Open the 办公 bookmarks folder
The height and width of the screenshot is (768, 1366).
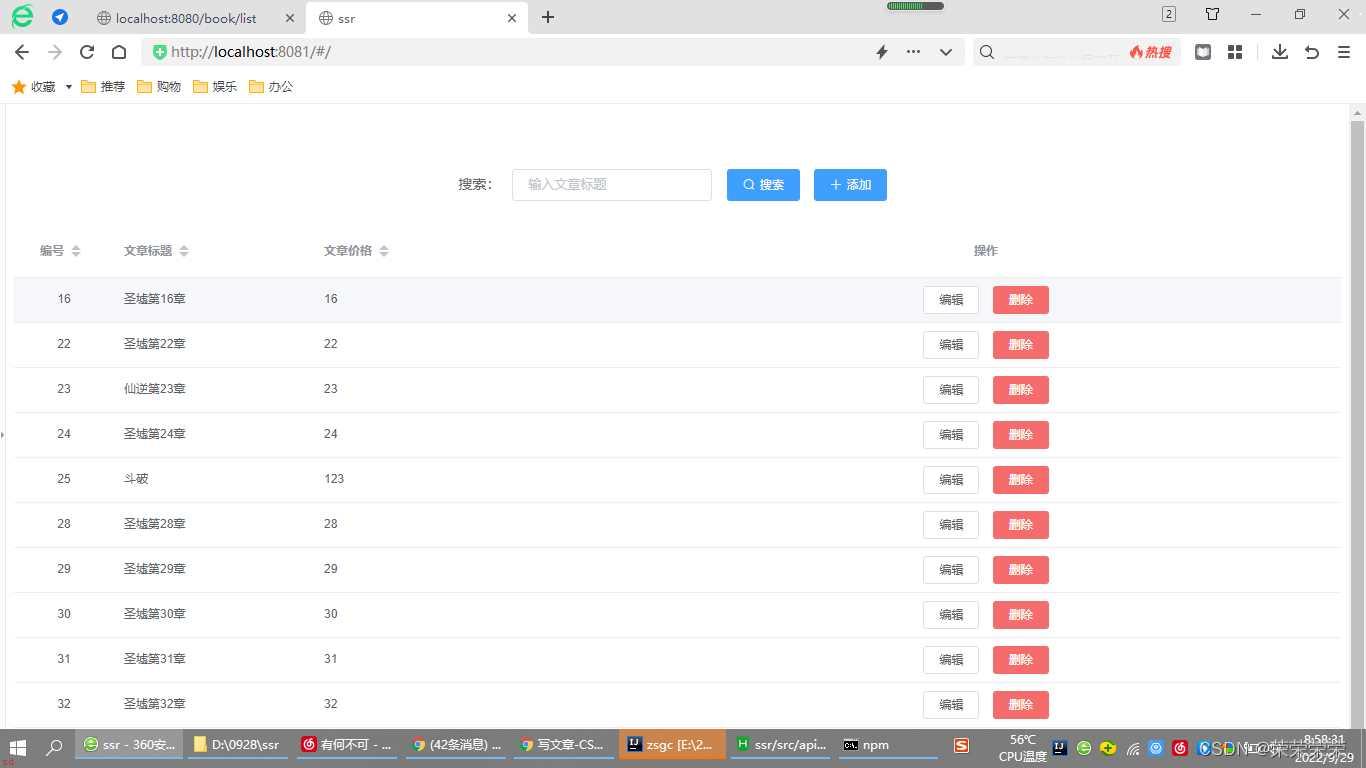click(271, 87)
